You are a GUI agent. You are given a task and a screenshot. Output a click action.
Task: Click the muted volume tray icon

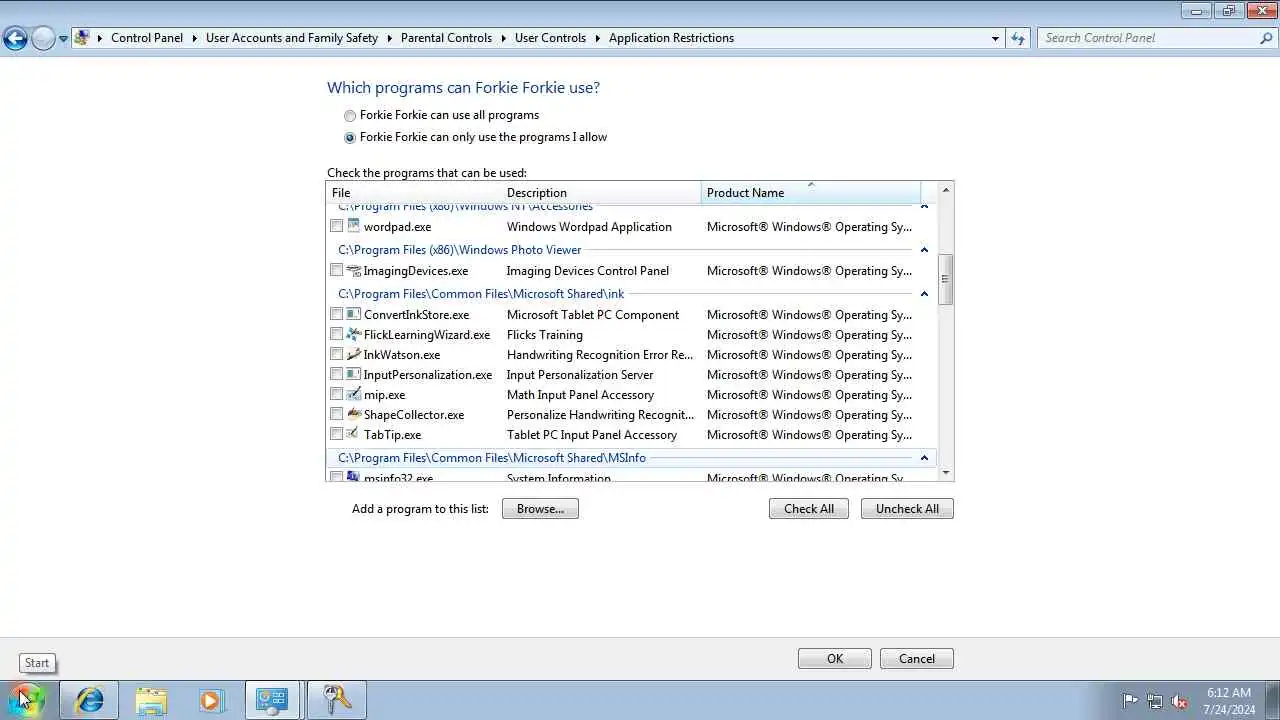[1180, 701]
